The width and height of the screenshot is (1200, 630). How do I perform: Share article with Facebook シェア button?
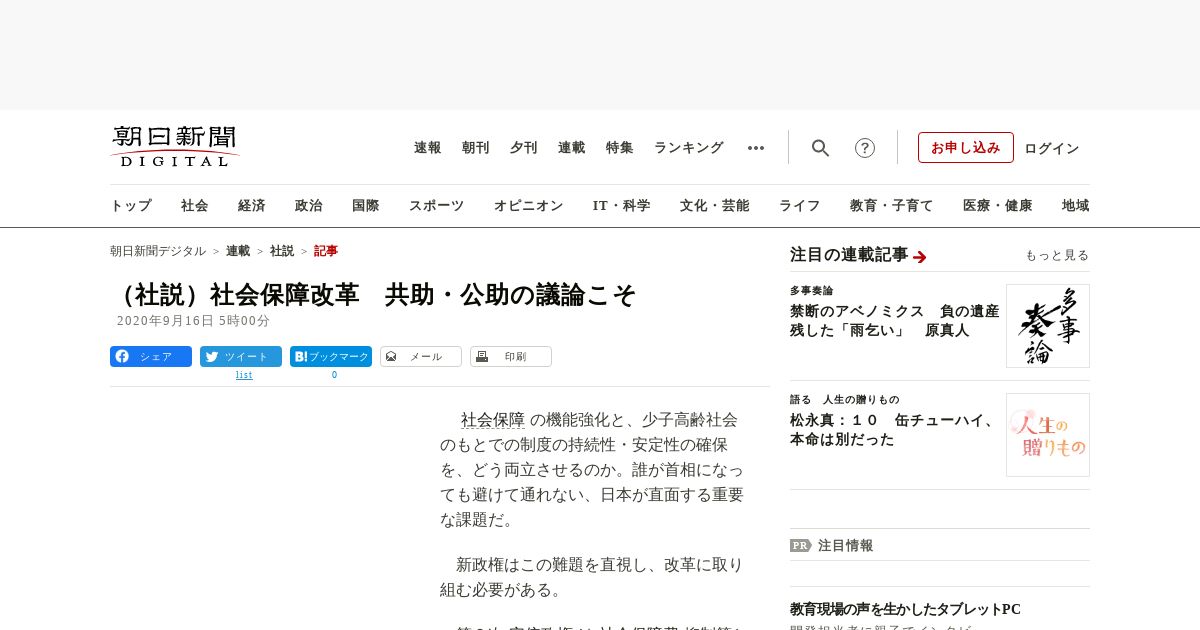tap(151, 357)
